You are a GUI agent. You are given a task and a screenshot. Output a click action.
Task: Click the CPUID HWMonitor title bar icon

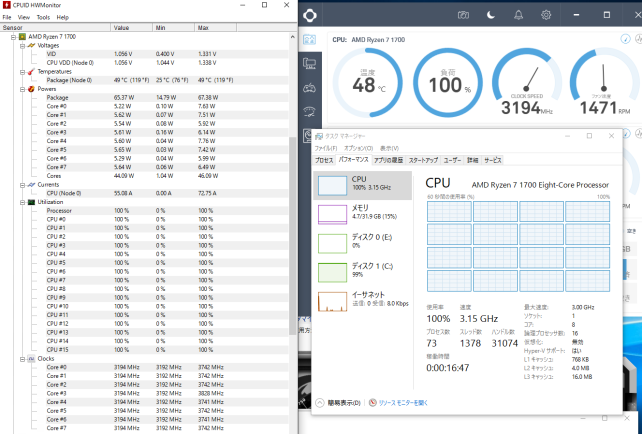(x=7, y=6)
